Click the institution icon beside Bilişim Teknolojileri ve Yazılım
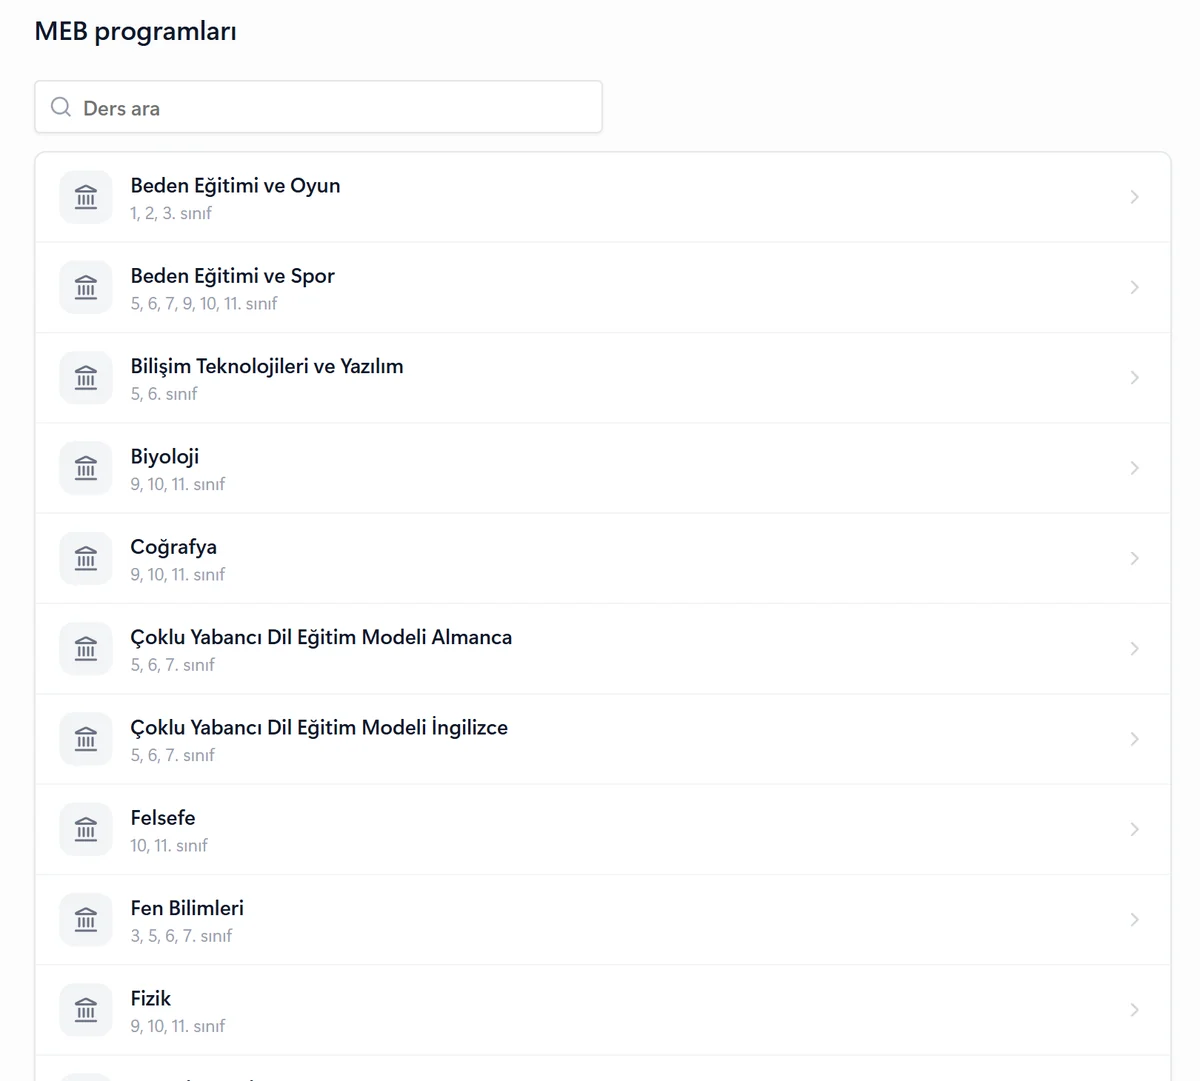1200x1081 pixels. [x=86, y=378]
